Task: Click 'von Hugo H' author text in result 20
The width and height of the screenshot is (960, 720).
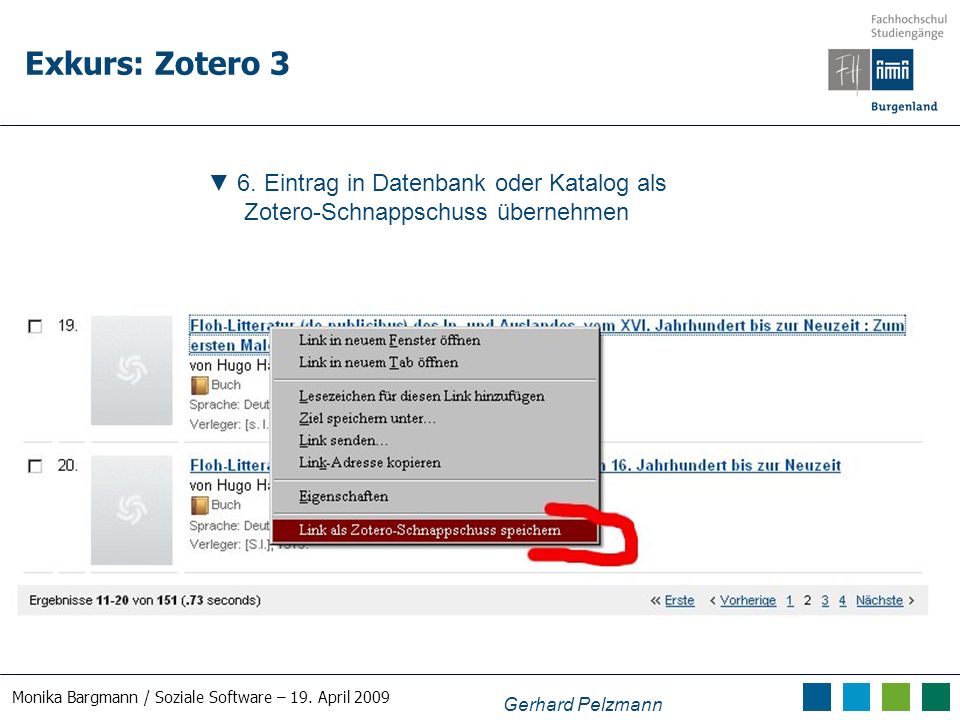Action: pyautogui.click(x=230, y=486)
